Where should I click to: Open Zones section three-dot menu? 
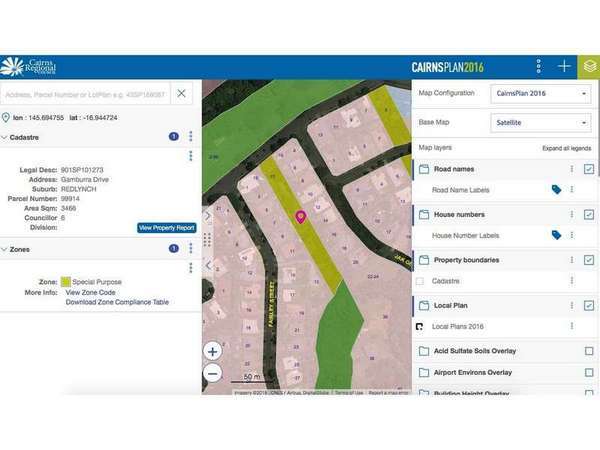point(190,248)
